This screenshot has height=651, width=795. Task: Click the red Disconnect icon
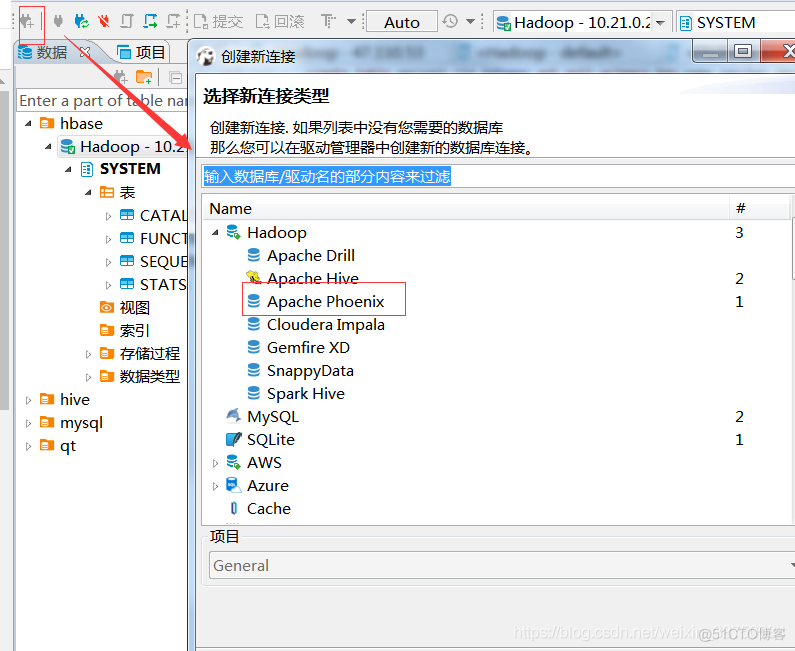(x=104, y=21)
